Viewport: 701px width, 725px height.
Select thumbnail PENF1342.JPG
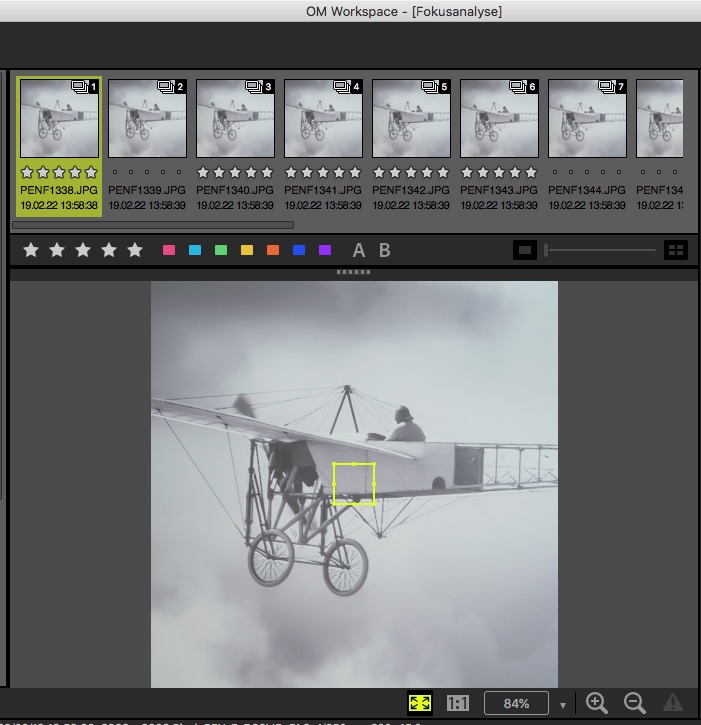point(412,118)
